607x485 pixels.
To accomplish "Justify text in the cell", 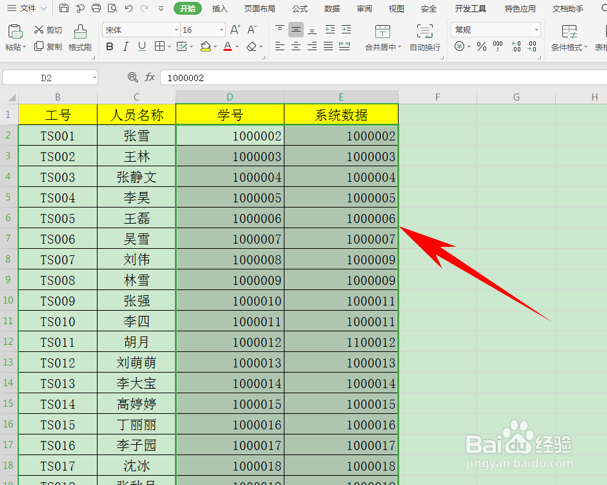I will click(328, 46).
